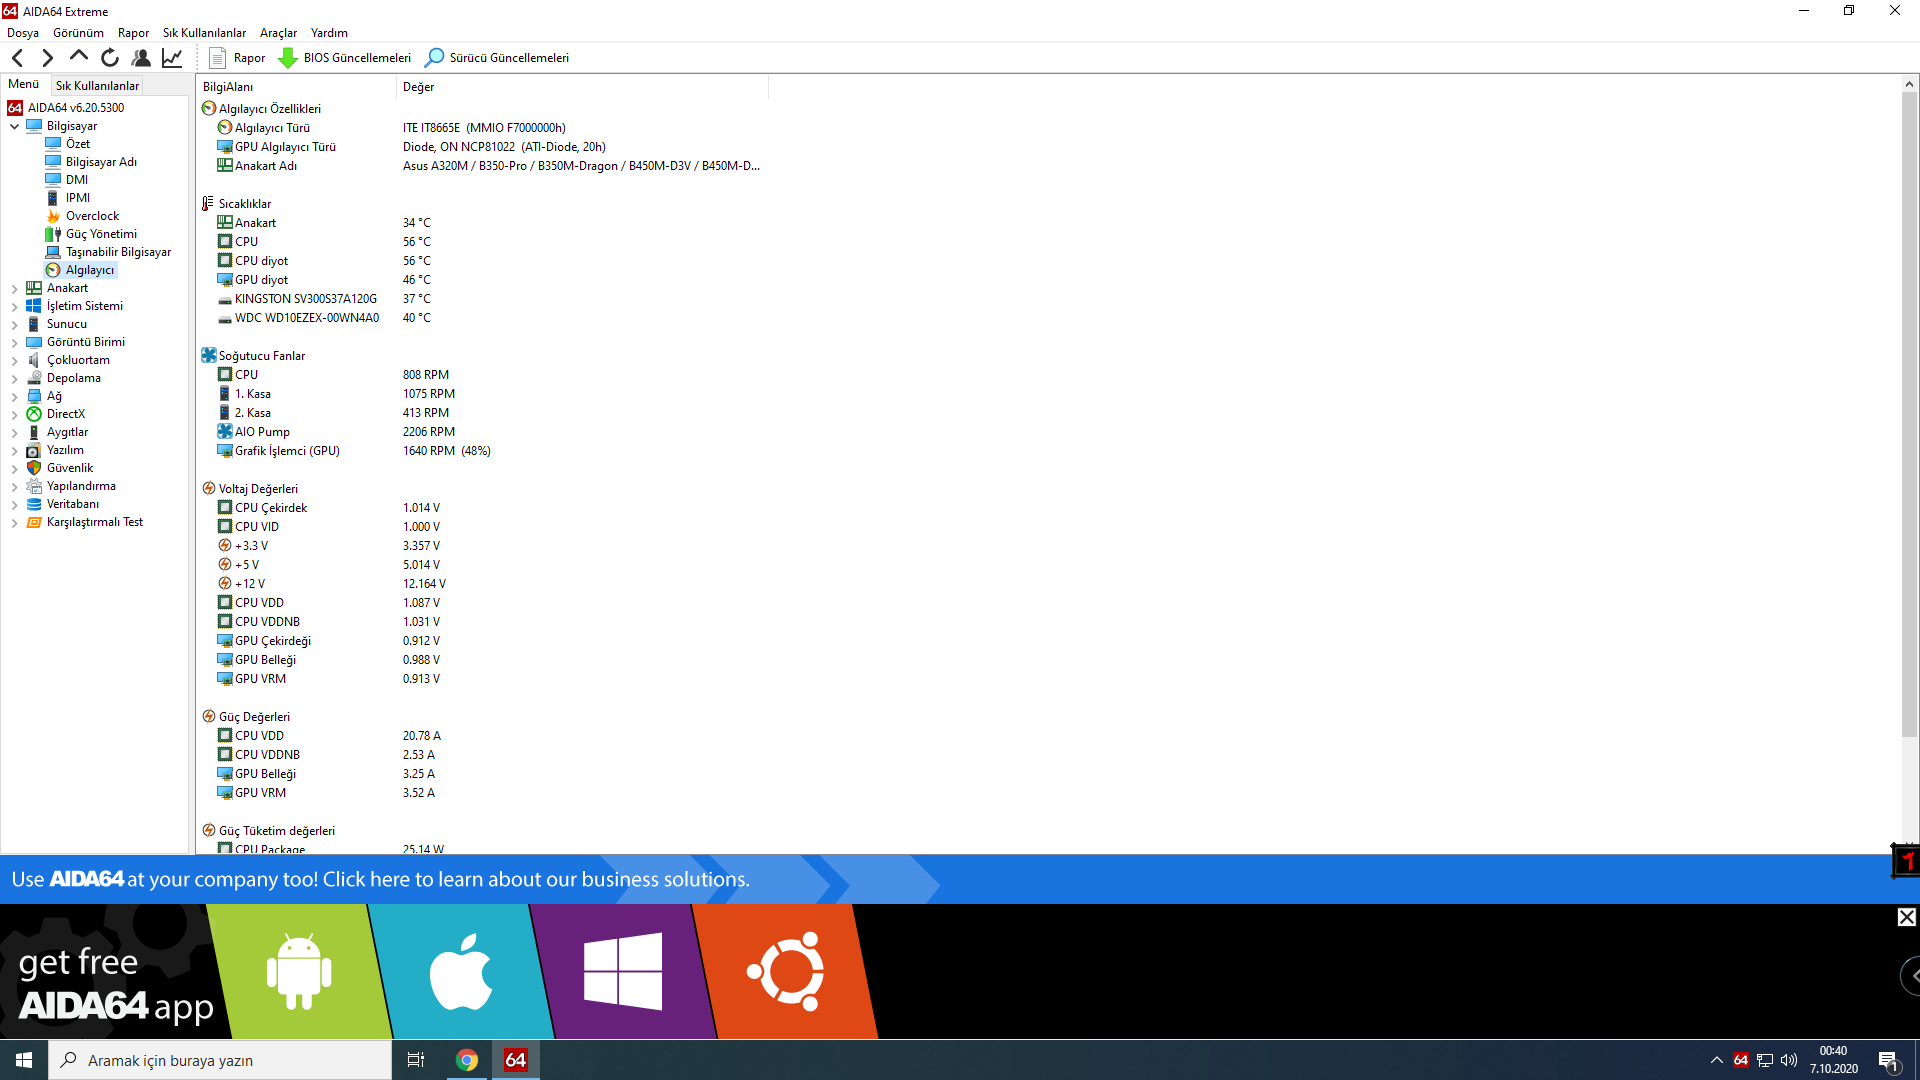Expand the Karşılaştırmalı Test tree node
1920x1080 pixels.
click(15, 523)
